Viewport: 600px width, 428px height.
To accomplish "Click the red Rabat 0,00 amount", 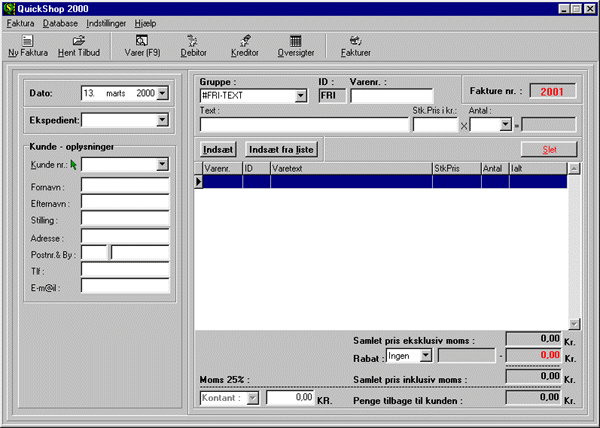I will click(533, 355).
